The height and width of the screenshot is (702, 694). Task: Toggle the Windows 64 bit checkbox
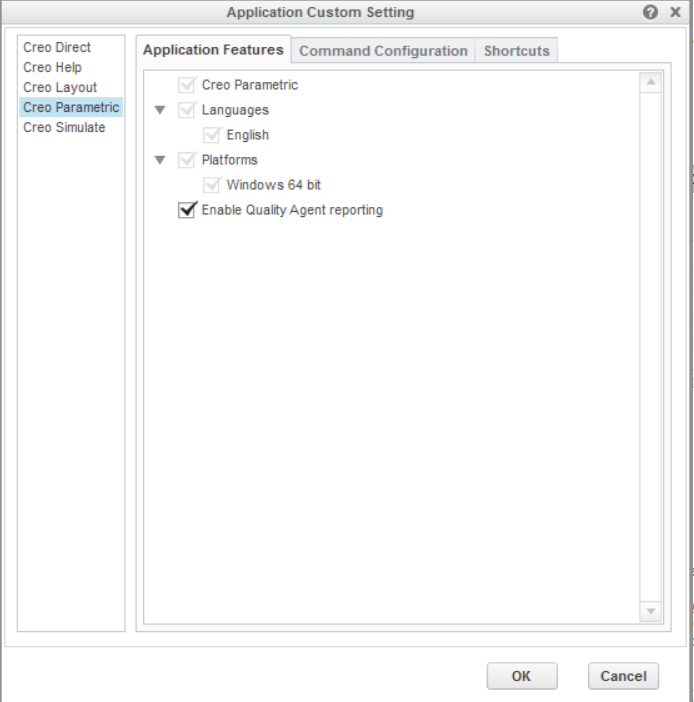(x=211, y=185)
